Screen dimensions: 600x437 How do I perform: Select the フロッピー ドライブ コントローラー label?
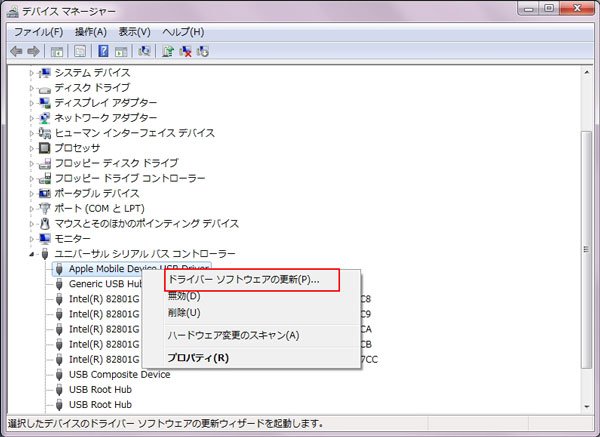pos(130,178)
